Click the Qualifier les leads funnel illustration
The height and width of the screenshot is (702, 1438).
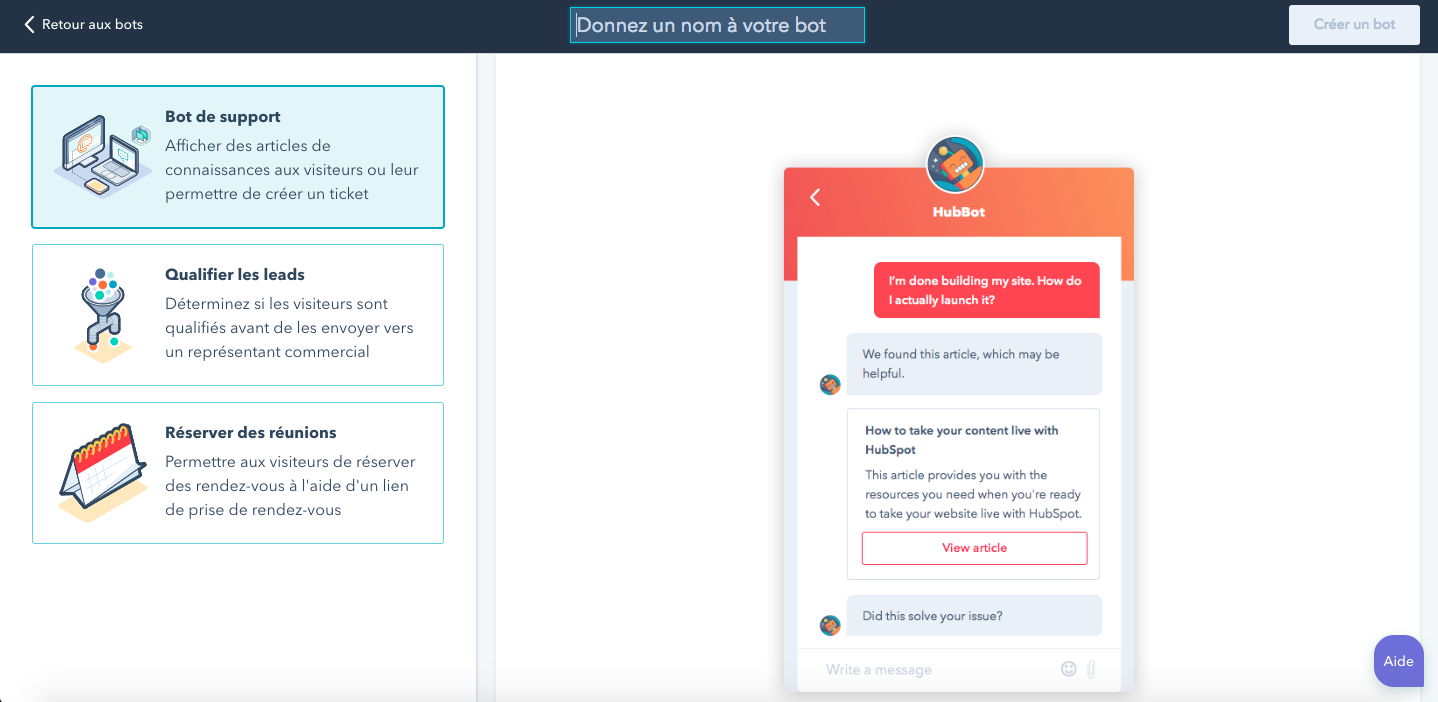coord(102,314)
